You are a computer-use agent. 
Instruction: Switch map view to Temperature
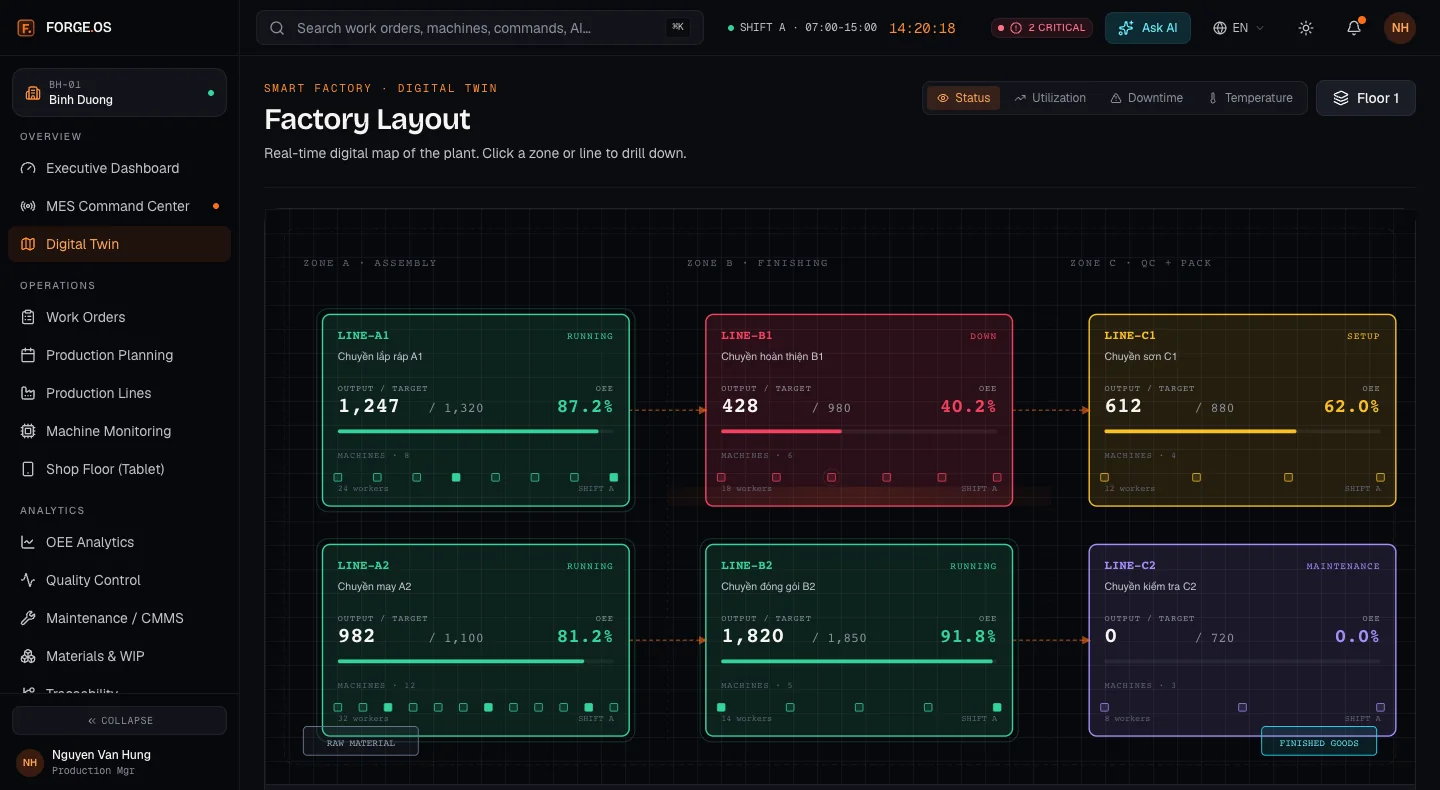pos(1250,98)
